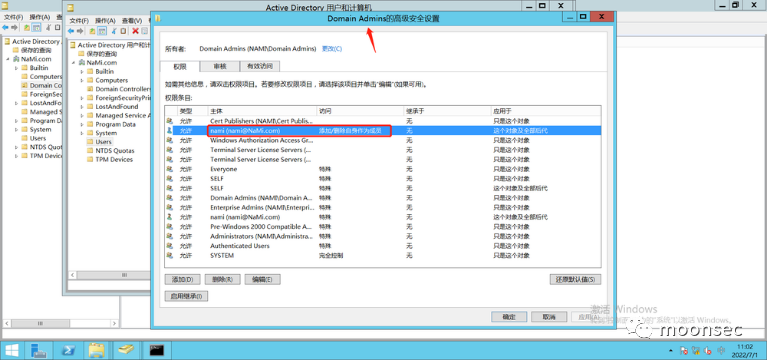Open 操作(A) menu in middle window

(105, 21)
